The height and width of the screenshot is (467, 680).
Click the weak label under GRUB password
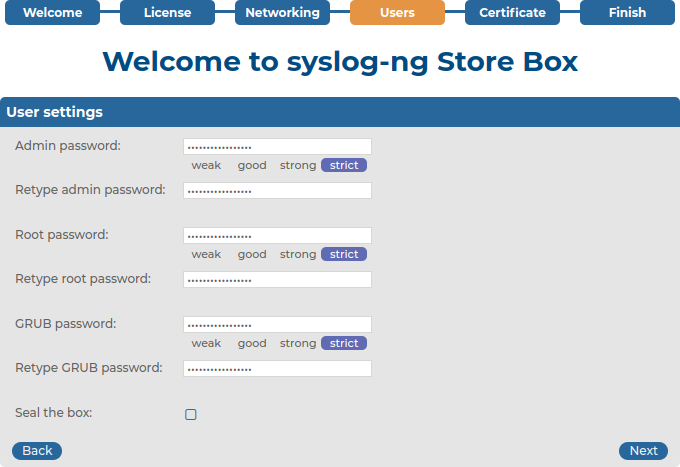tap(206, 343)
